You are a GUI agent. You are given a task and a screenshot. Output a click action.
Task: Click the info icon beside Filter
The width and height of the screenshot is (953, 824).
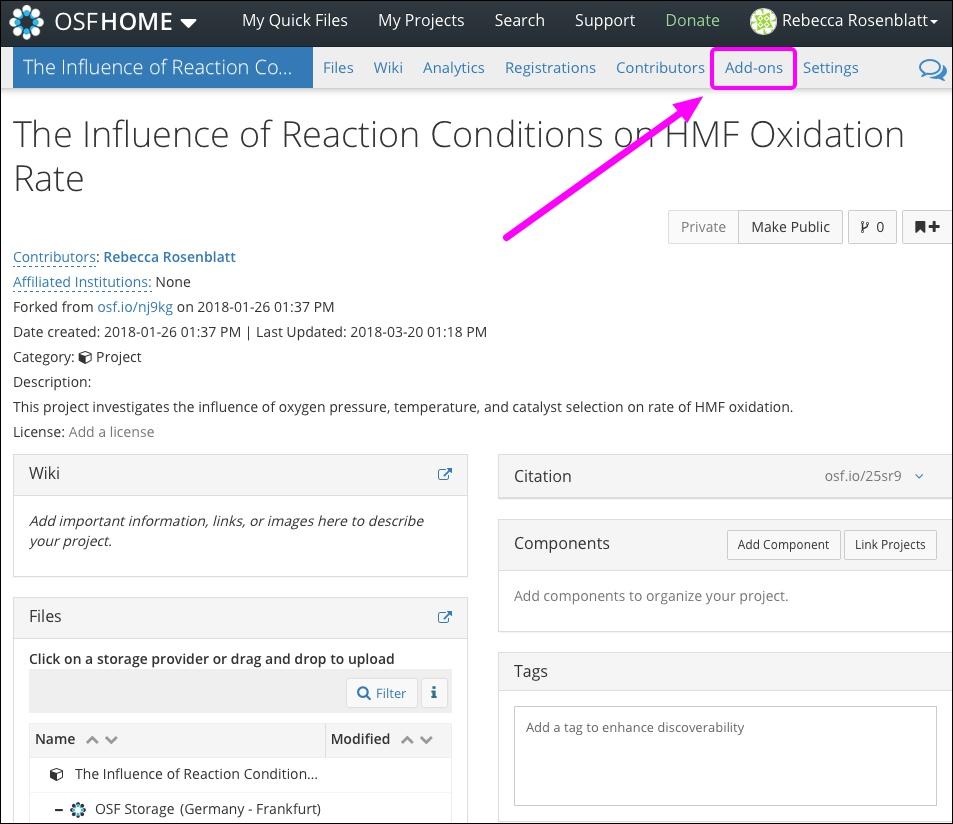click(434, 692)
